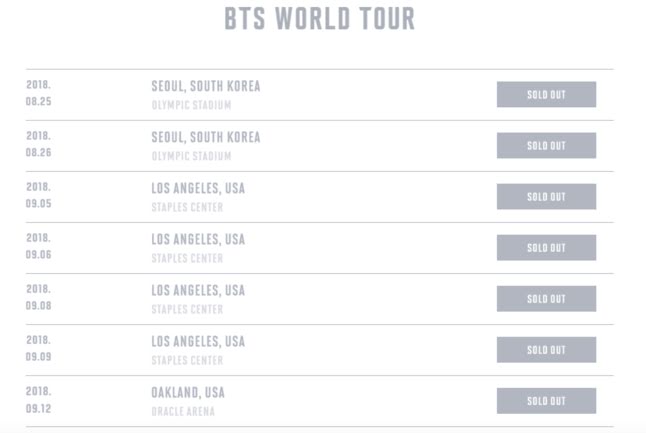
Task: Select the 2018.09.12 date label
Action: (x=39, y=400)
